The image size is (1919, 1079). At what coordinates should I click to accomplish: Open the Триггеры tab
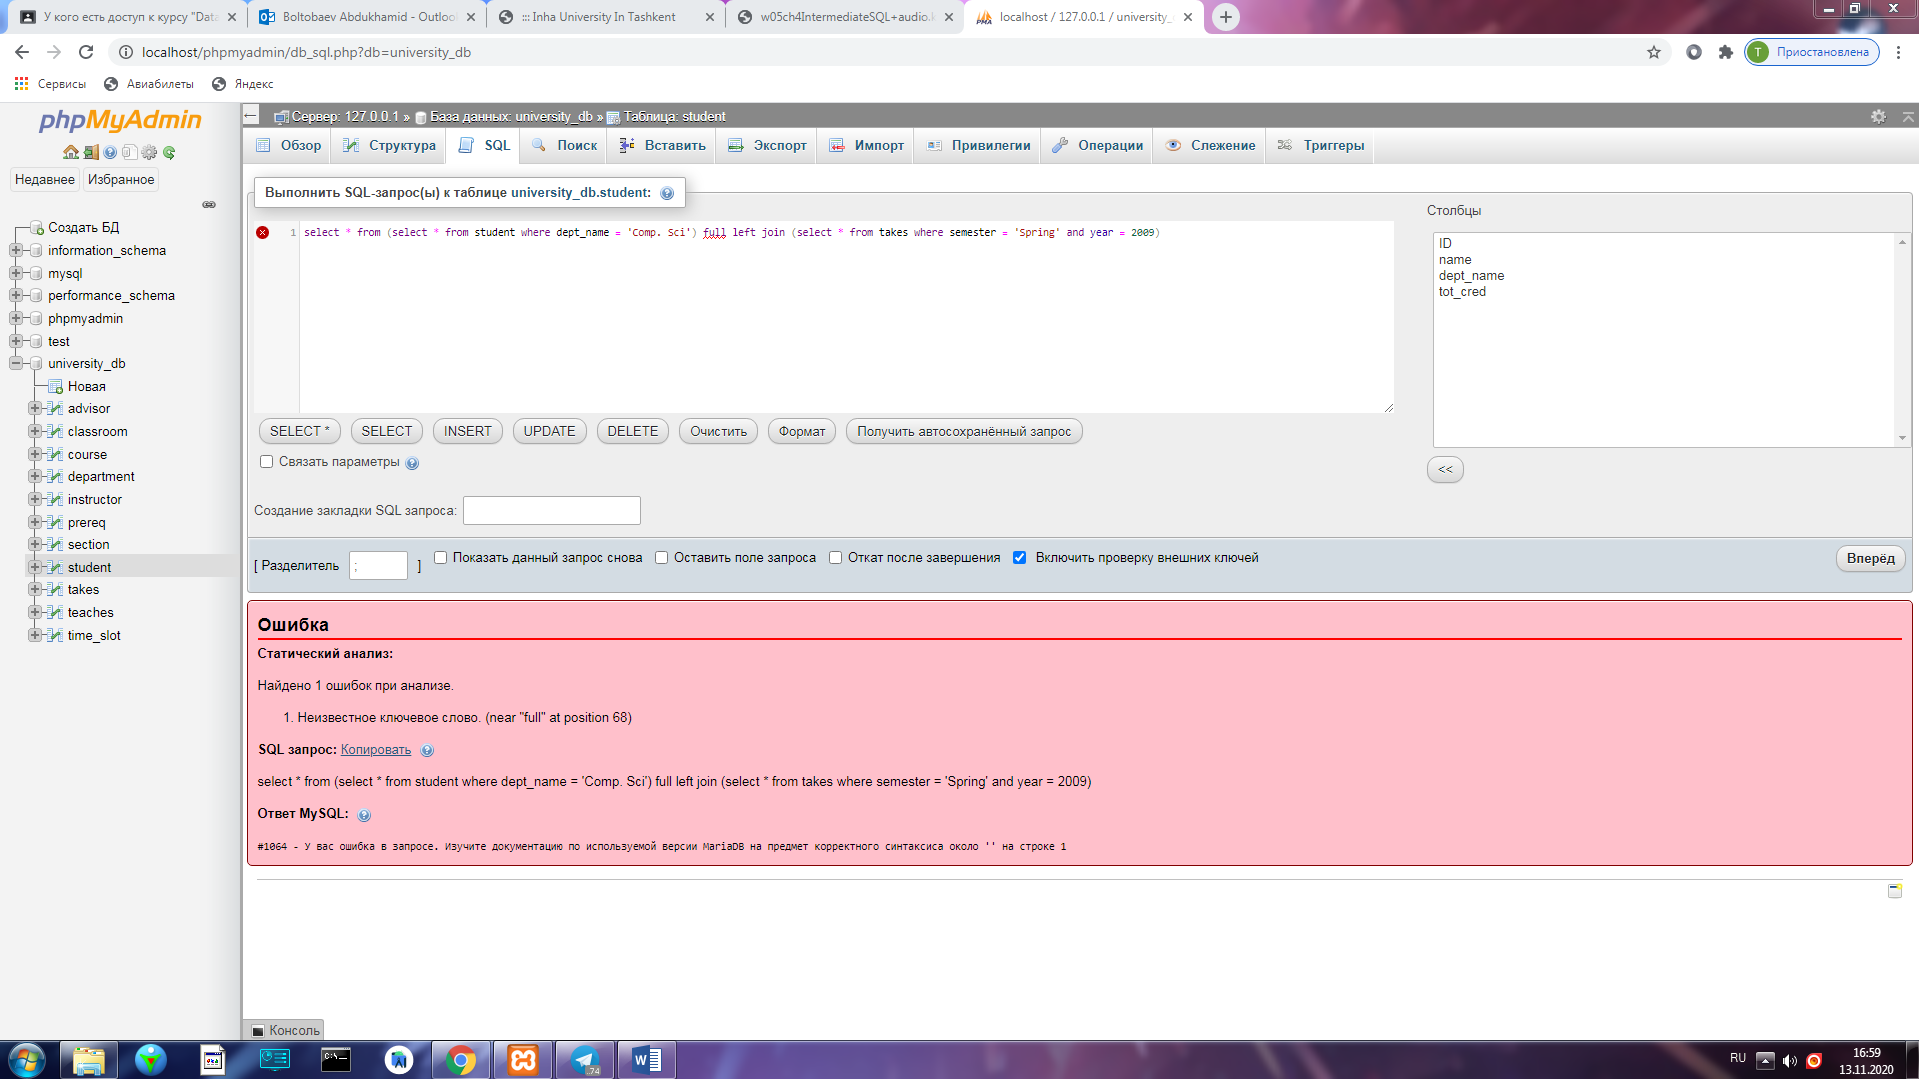1320,145
